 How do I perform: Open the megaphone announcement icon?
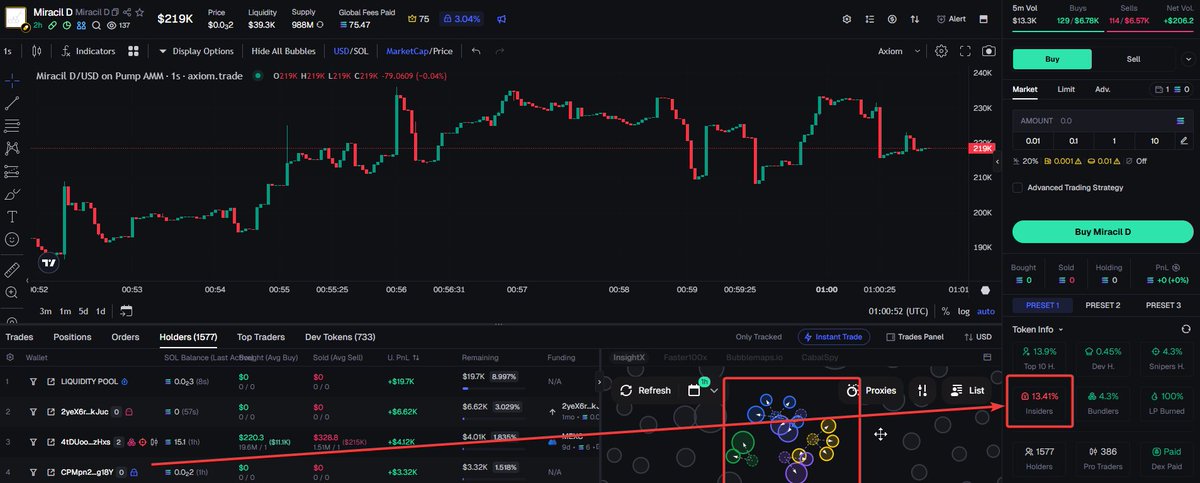coord(501,19)
